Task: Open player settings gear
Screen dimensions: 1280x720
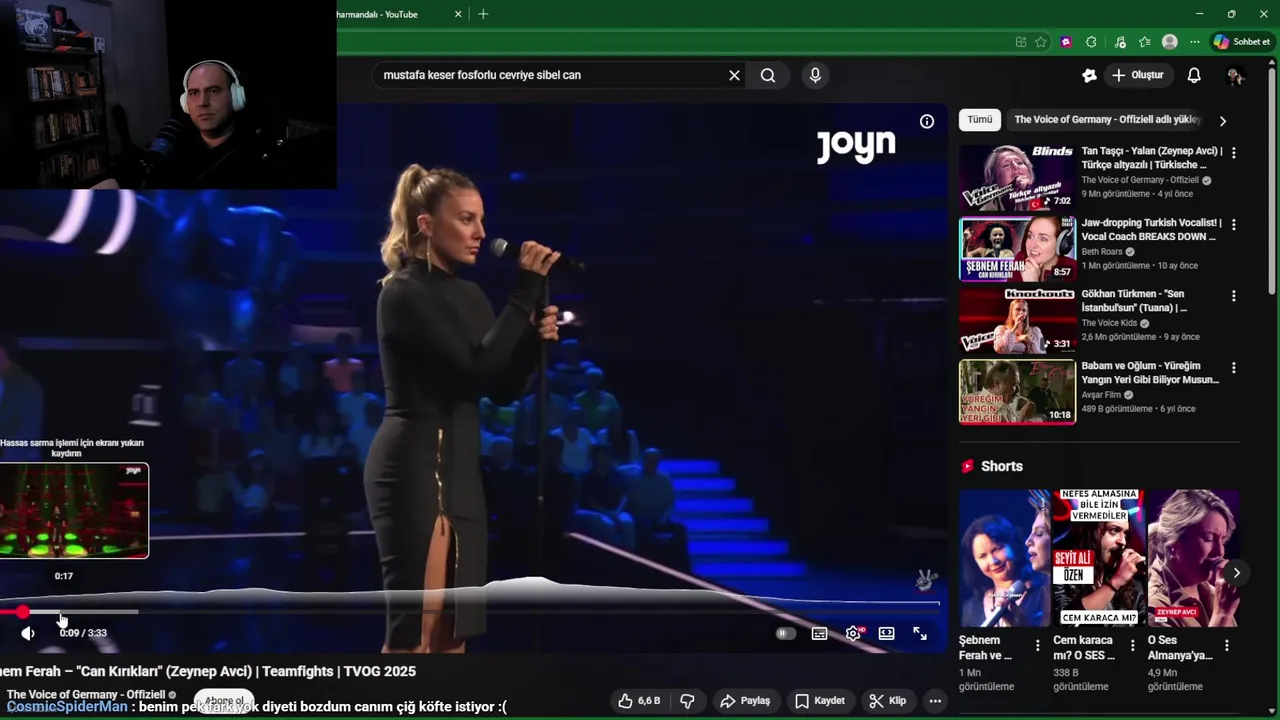Action: click(853, 633)
